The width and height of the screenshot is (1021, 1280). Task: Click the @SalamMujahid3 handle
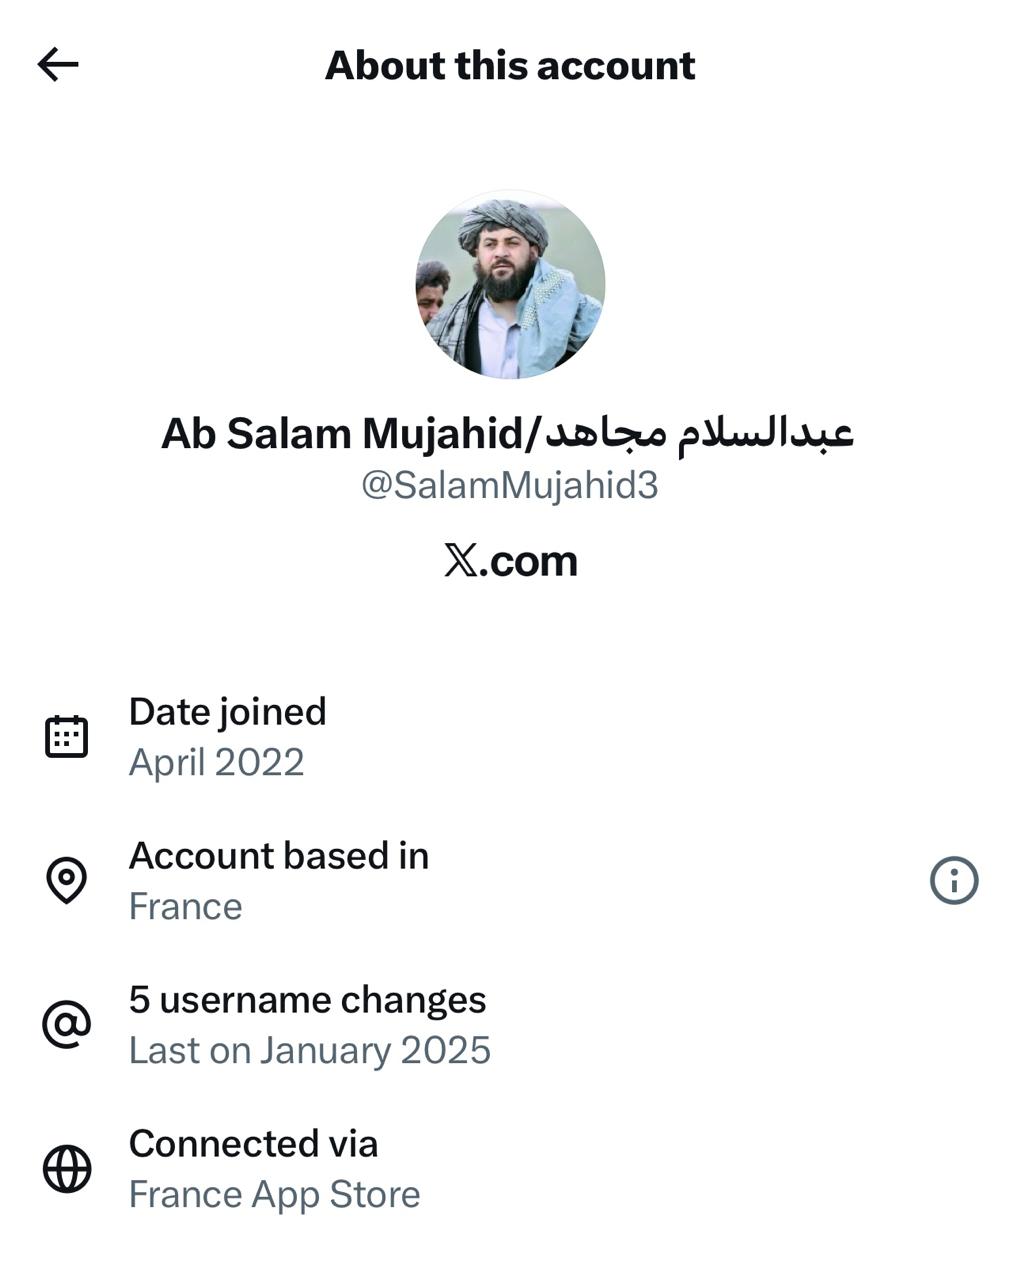click(x=510, y=485)
